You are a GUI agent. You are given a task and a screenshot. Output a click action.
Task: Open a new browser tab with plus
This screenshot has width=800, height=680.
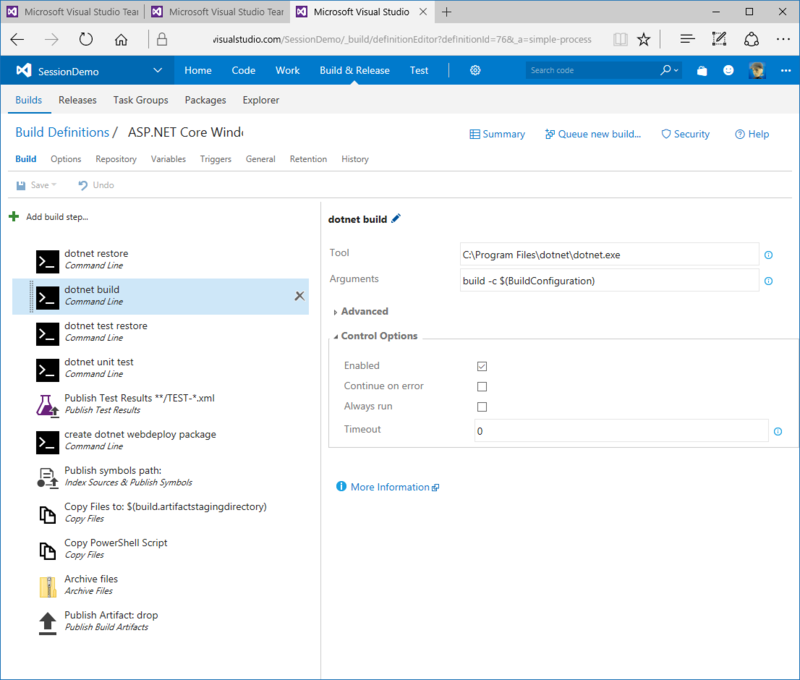[x=446, y=12]
